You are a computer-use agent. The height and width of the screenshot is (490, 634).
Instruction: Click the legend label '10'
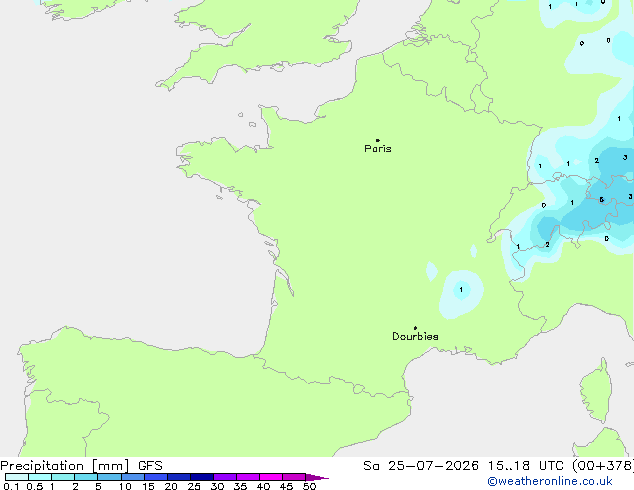coord(125,486)
